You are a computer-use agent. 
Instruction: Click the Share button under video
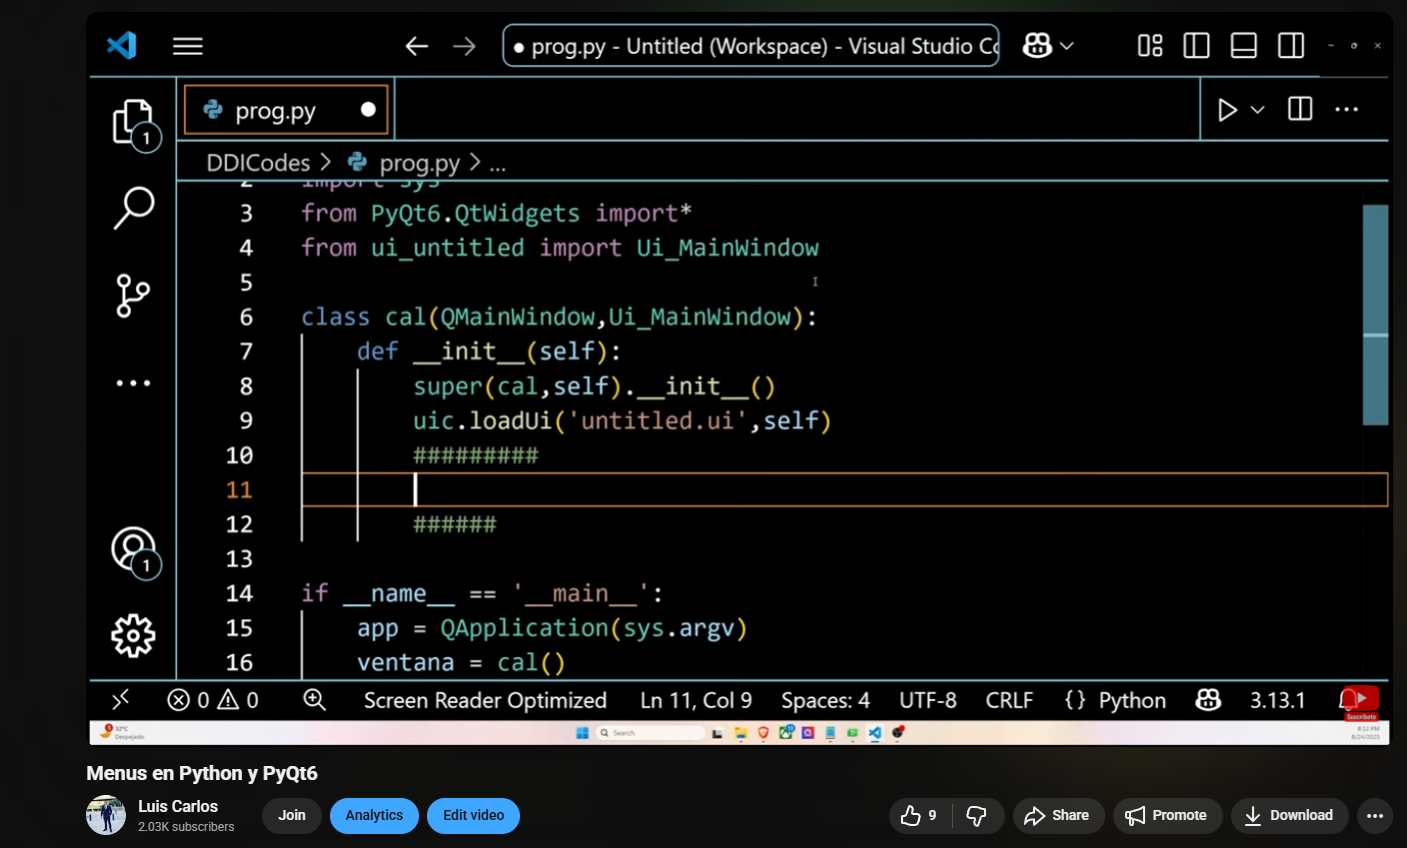[1057, 816]
